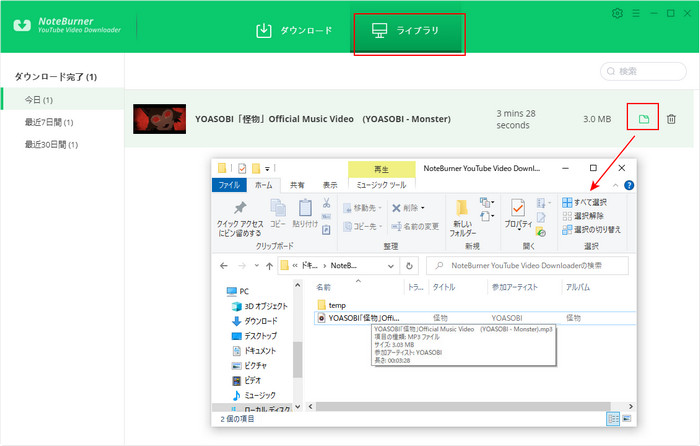Click the history icon in 開く group
The image size is (700, 446).
point(541,232)
